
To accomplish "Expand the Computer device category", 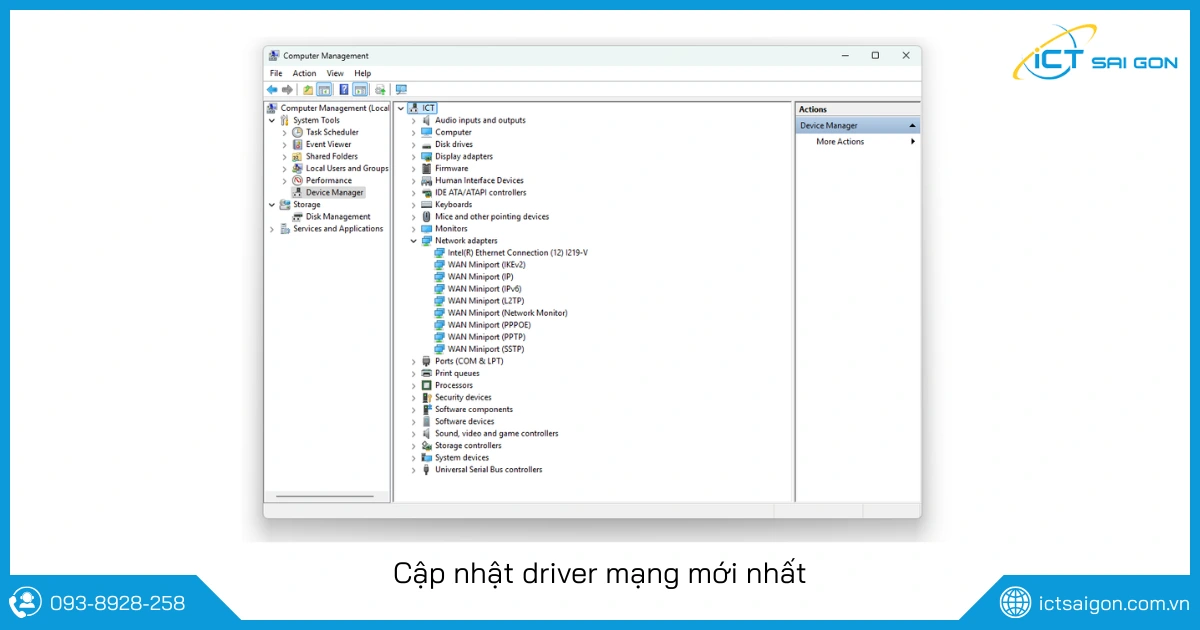I will tap(413, 132).
